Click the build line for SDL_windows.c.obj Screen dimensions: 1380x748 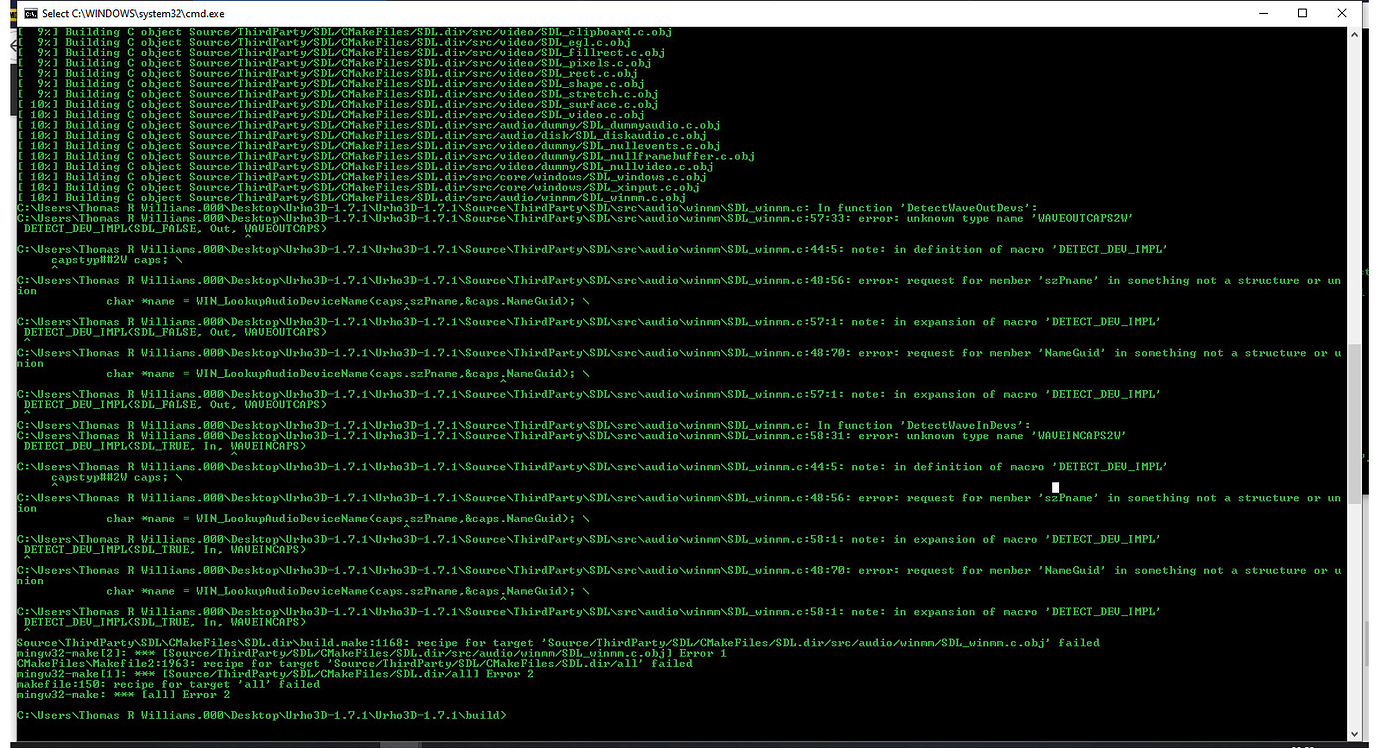[x=362, y=177]
